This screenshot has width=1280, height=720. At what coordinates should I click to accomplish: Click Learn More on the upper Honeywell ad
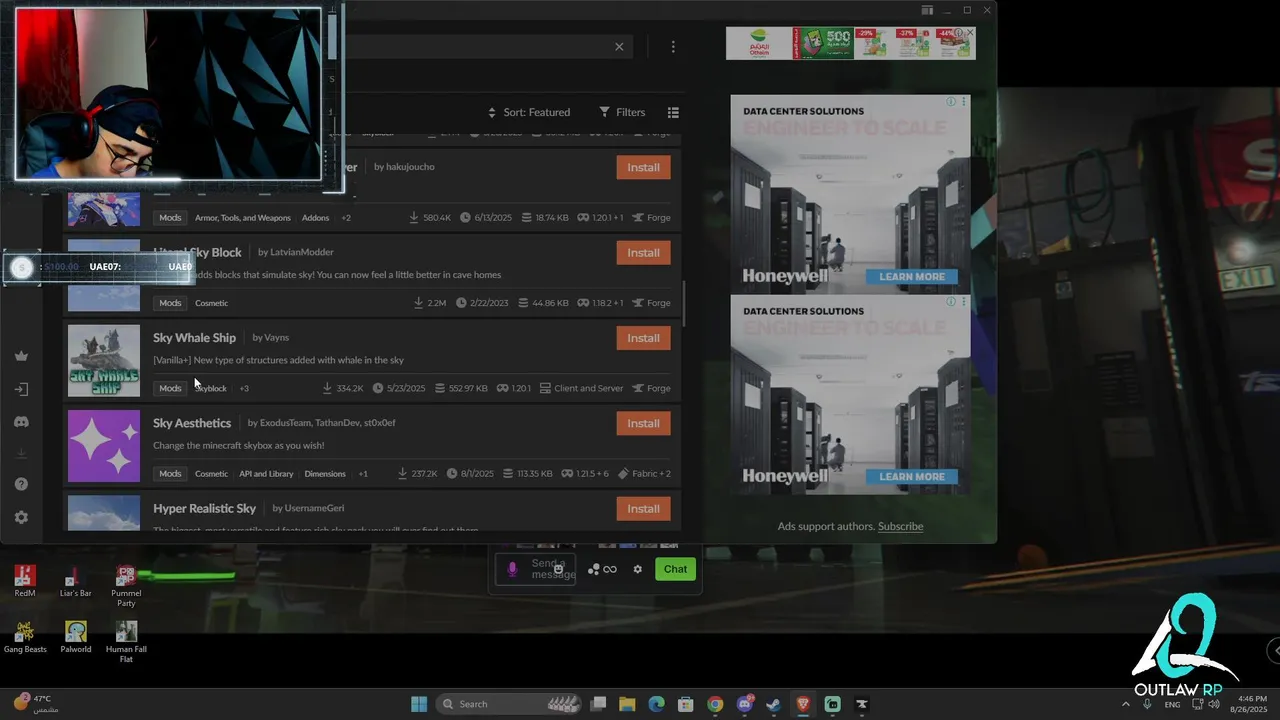[x=912, y=277]
